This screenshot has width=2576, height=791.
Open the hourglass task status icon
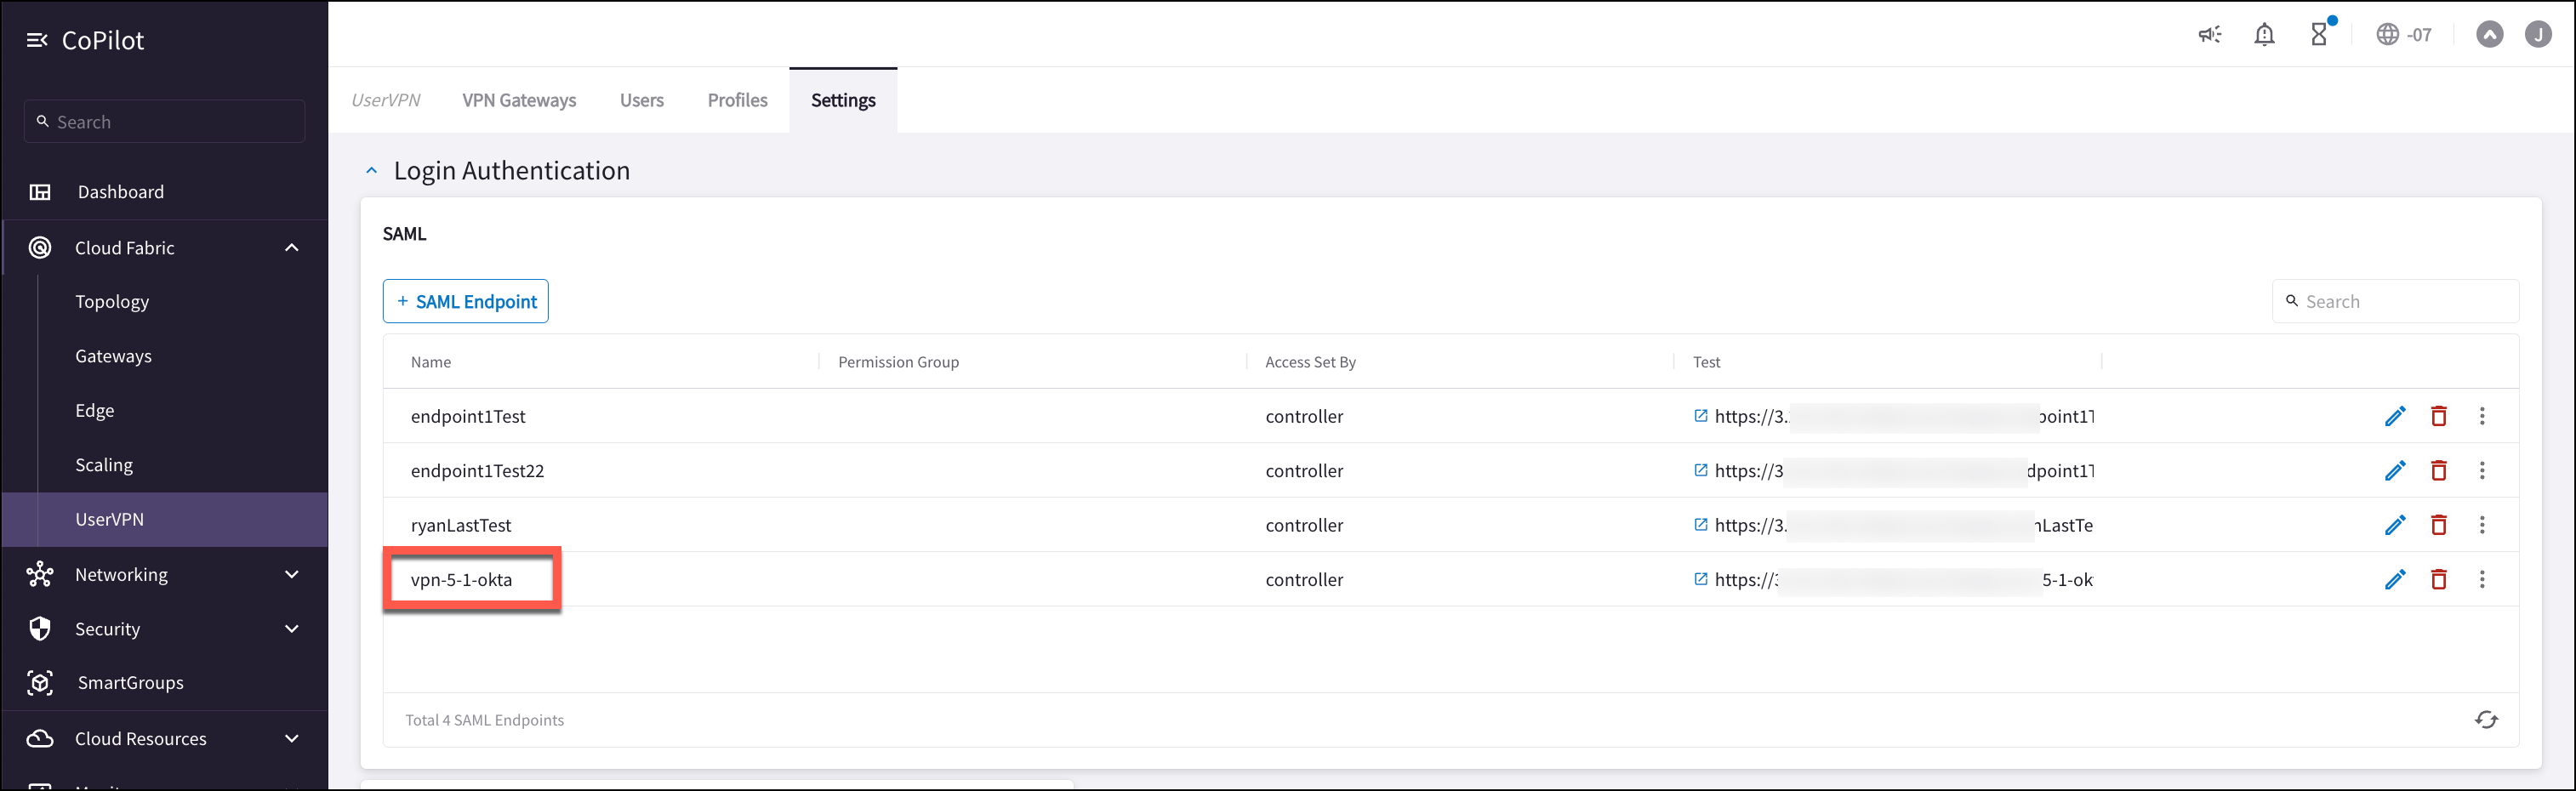(x=2320, y=34)
